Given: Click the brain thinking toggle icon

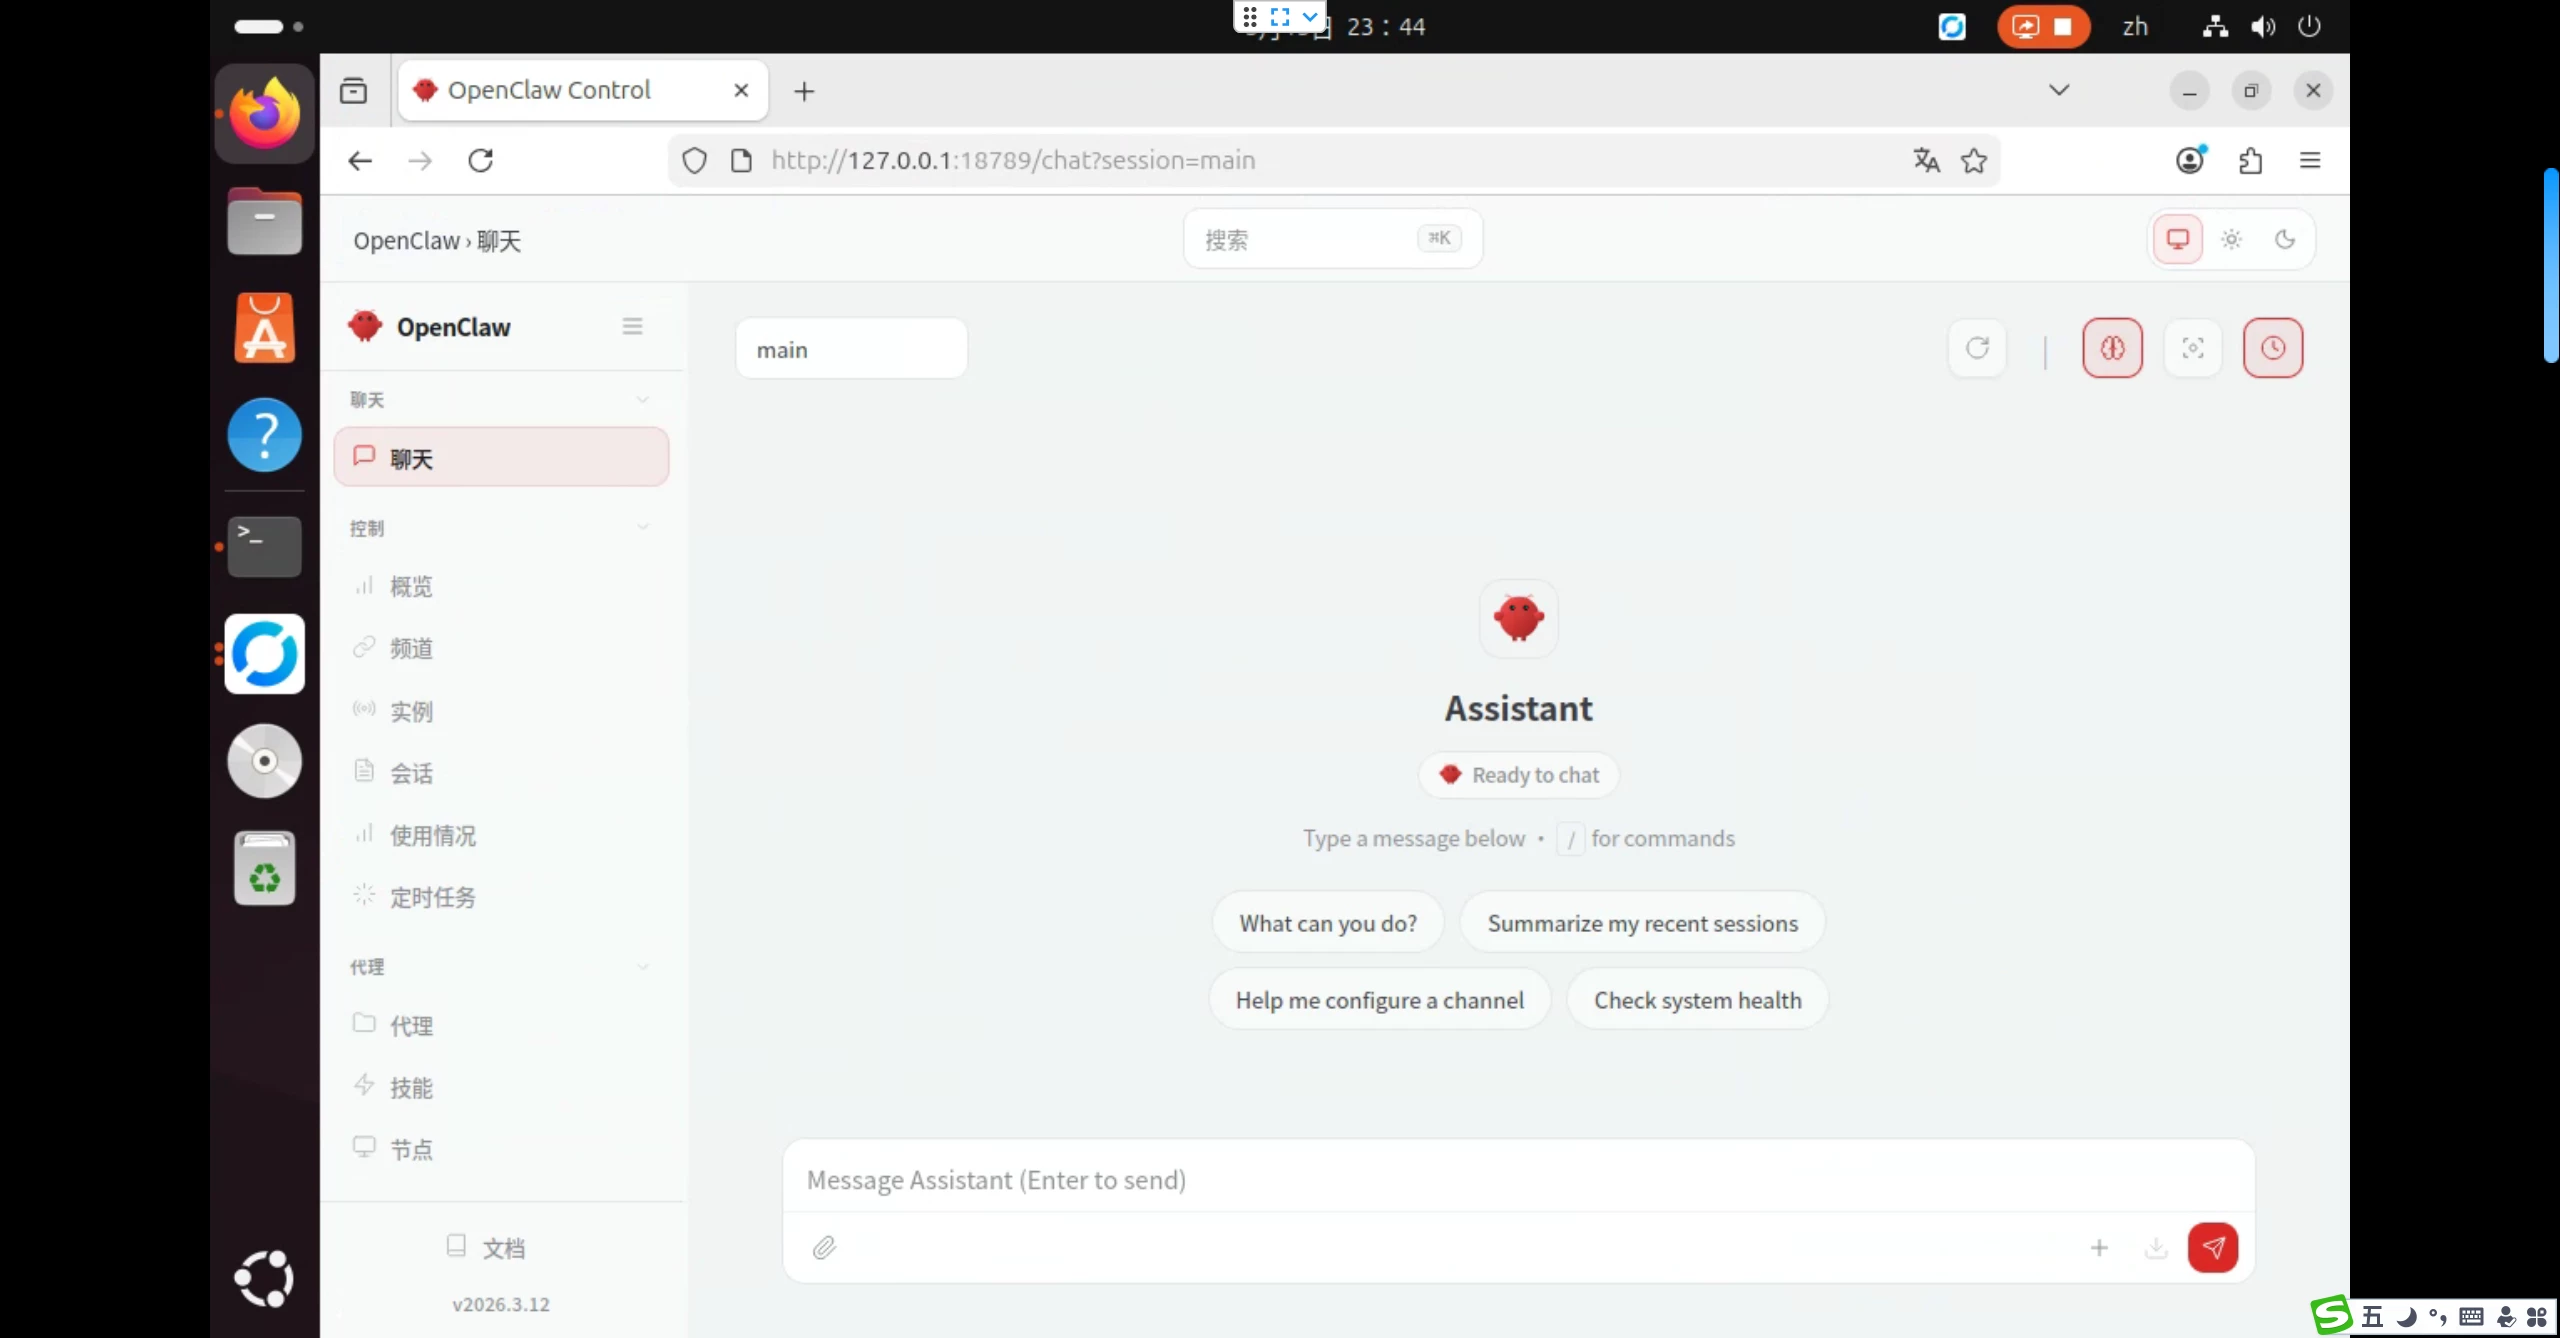Looking at the screenshot, I should (x=2112, y=348).
